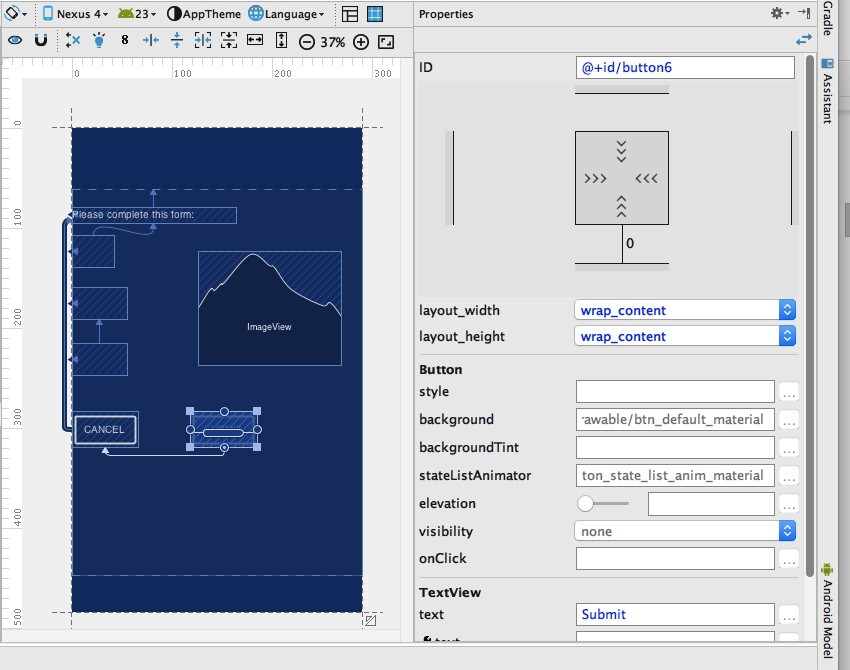Open AppTheme theme selector
This screenshot has height=670, width=850.
[x=204, y=14]
